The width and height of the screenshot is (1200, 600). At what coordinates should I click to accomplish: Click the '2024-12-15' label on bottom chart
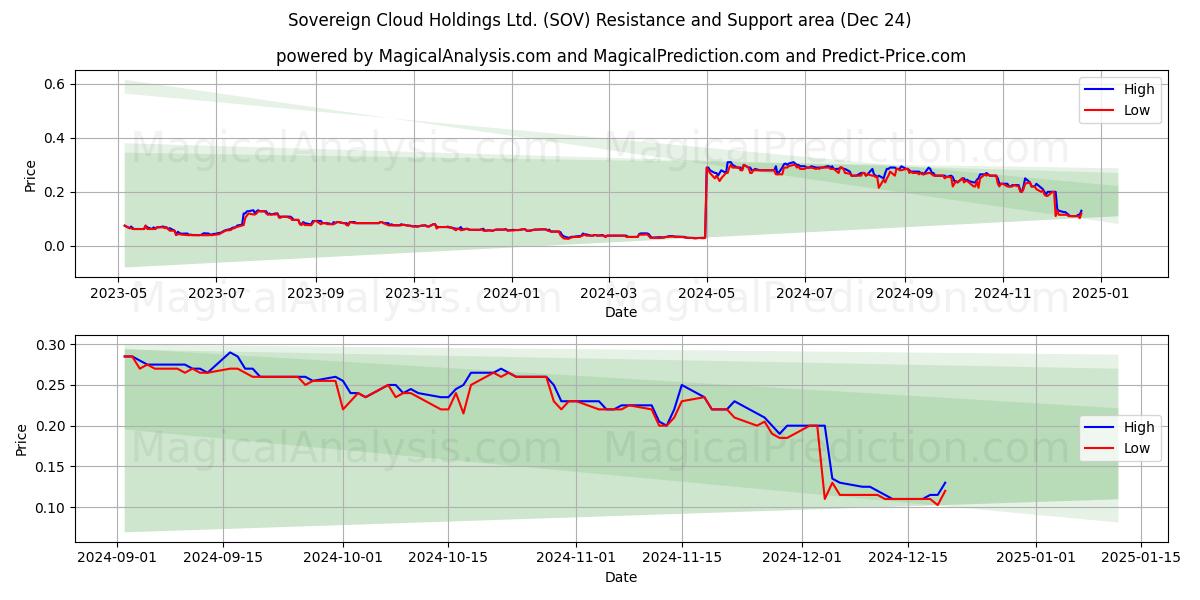906,558
